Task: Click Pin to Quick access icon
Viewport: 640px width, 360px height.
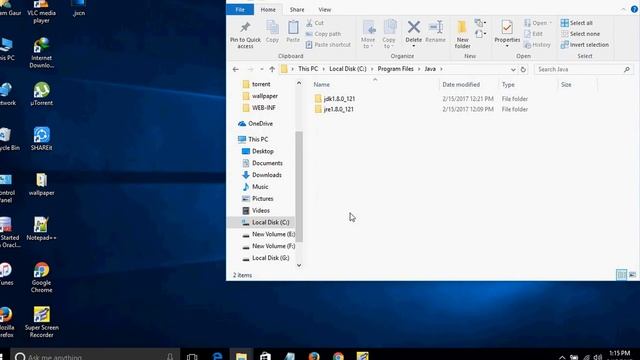Action: point(245,28)
